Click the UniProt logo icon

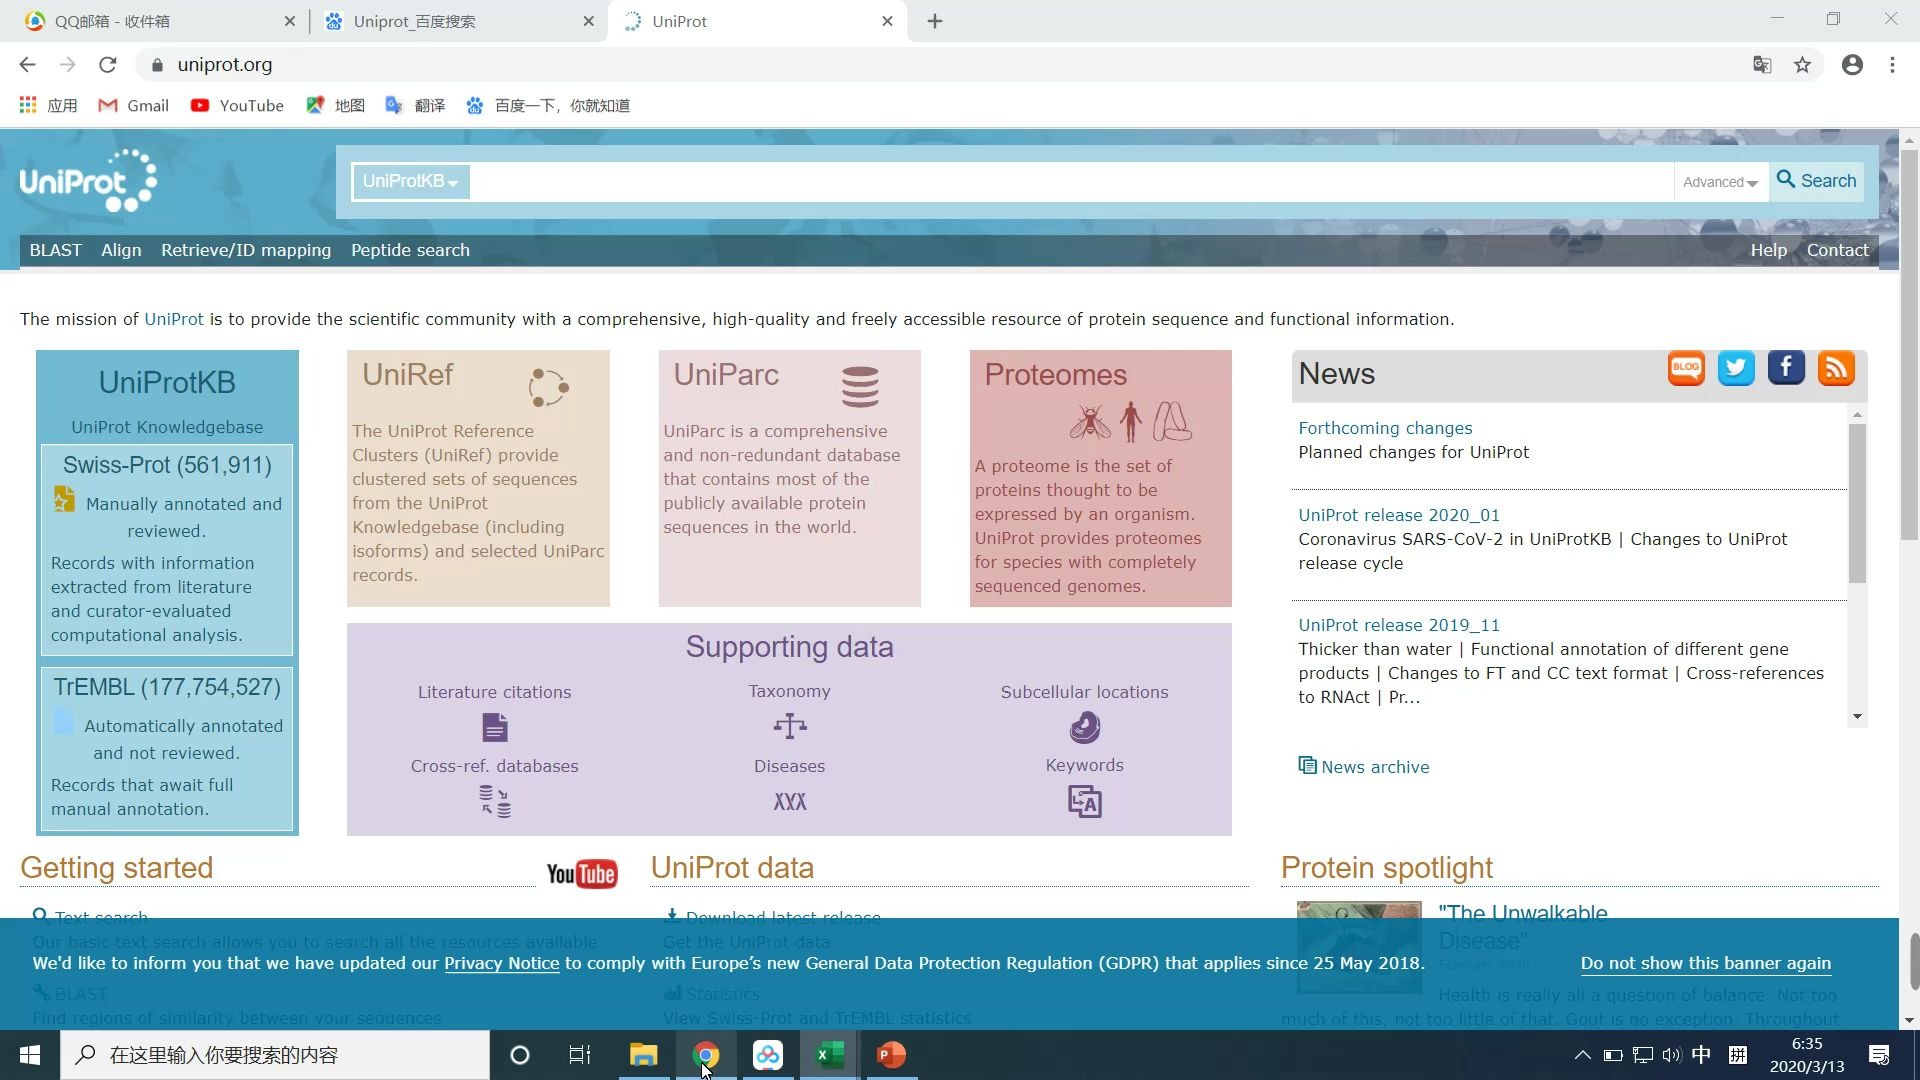click(87, 182)
